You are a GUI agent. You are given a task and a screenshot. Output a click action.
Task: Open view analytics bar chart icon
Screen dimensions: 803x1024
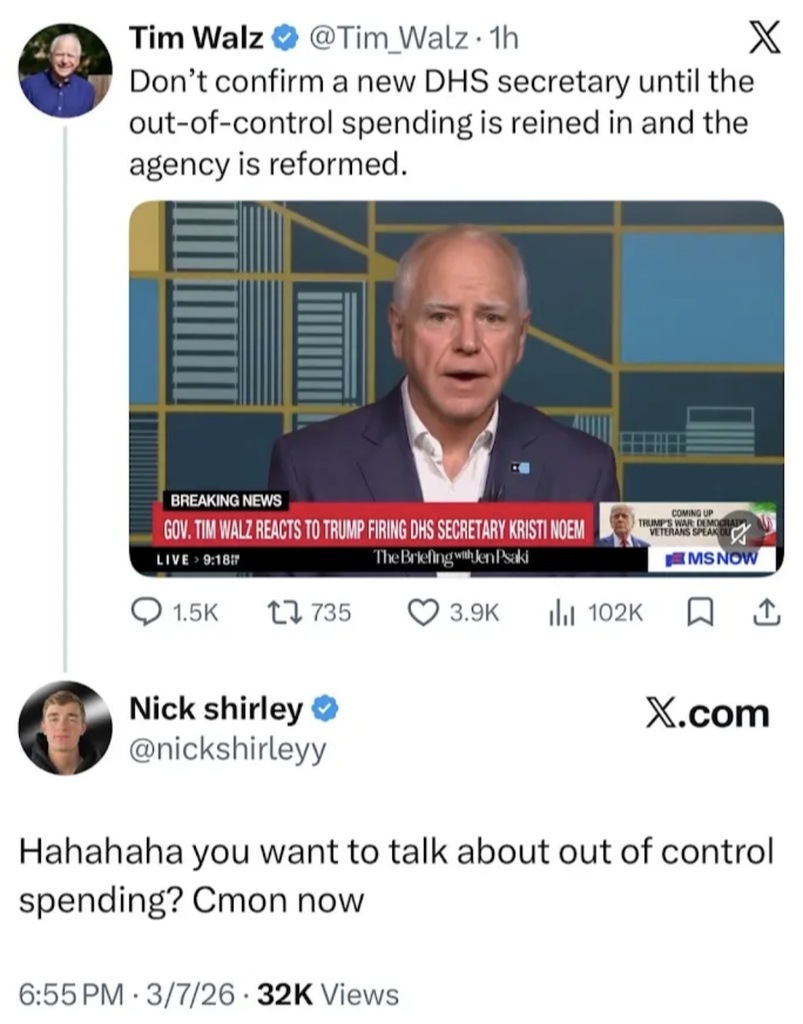(x=561, y=613)
